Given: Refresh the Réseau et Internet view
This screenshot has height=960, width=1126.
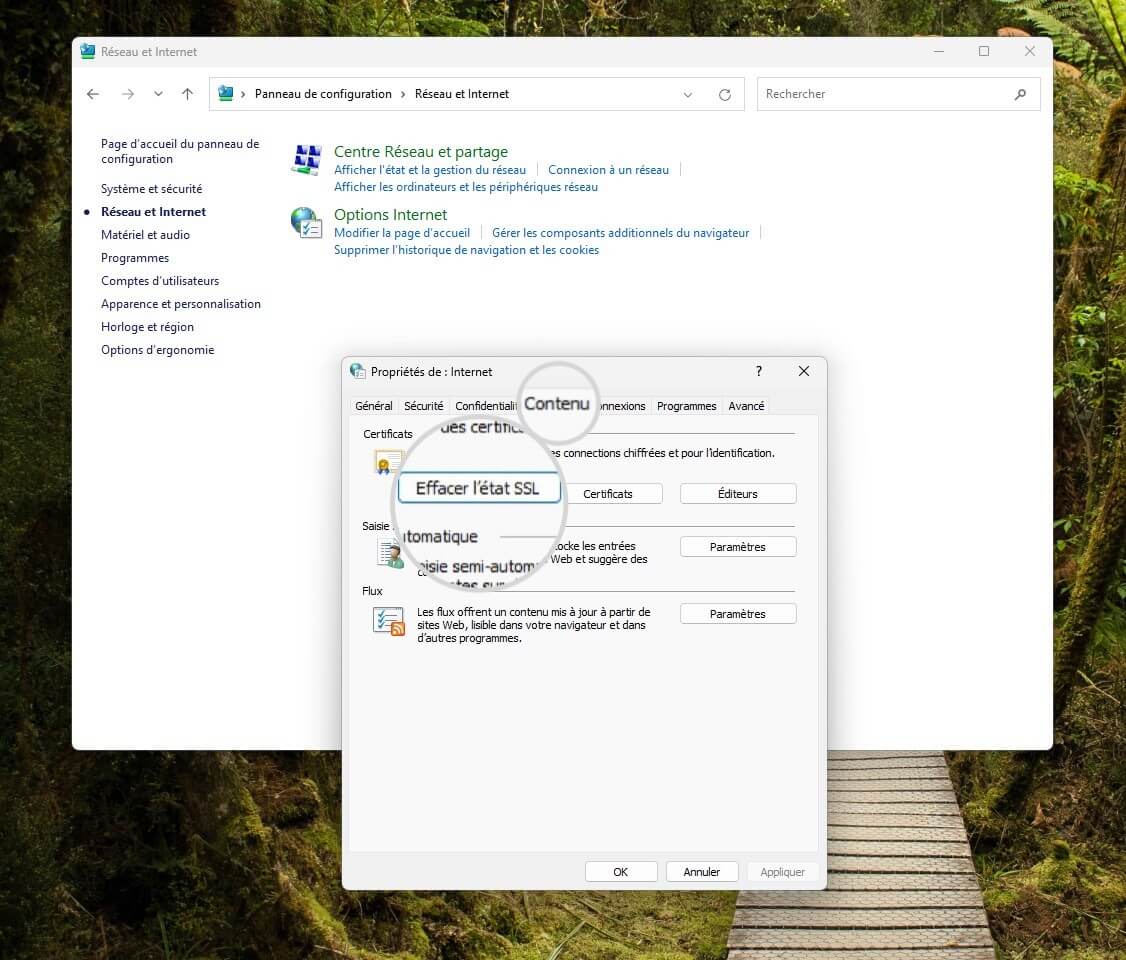Looking at the screenshot, I should click(x=725, y=95).
